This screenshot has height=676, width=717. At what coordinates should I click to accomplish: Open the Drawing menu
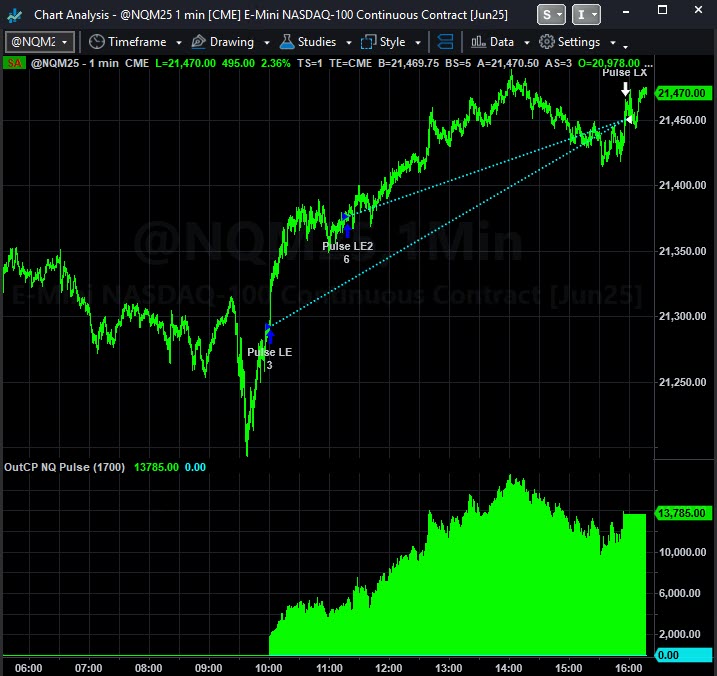pos(232,42)
